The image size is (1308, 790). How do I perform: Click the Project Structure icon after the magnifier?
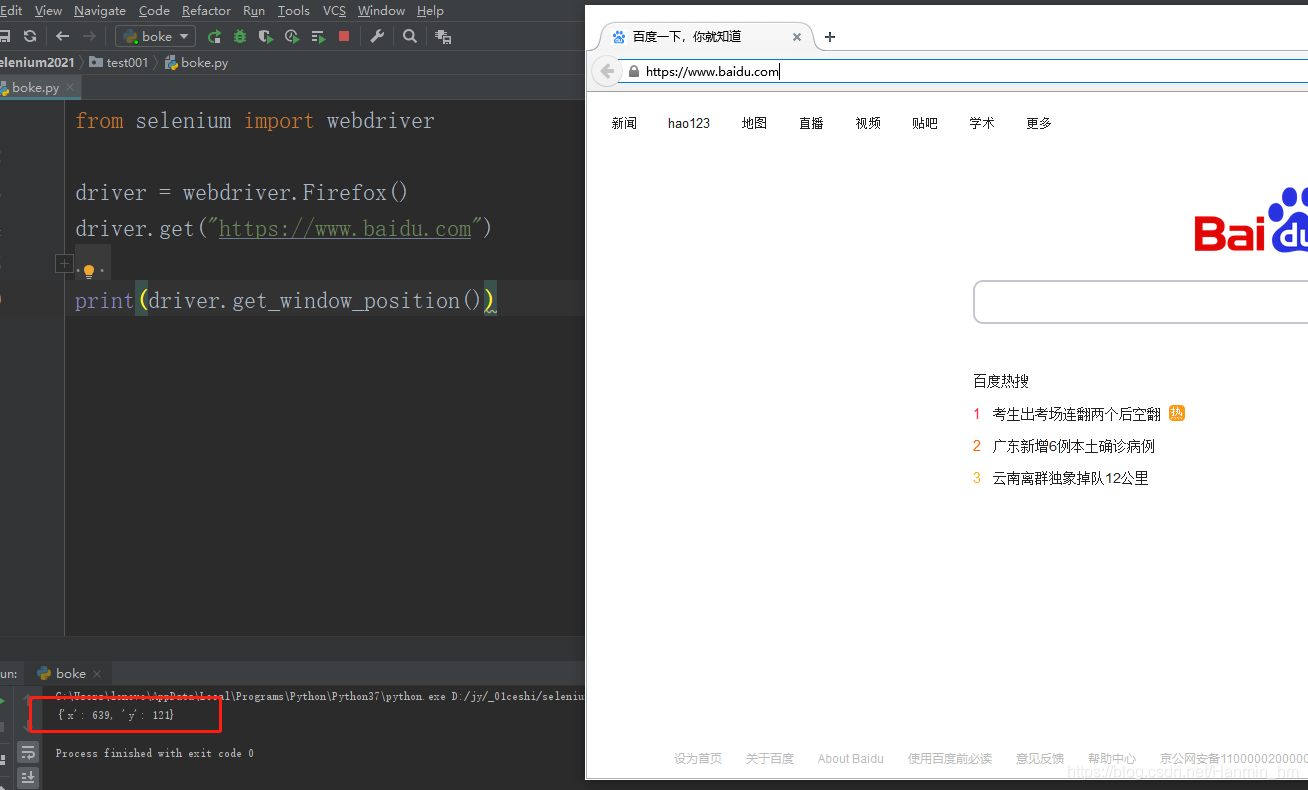[x=443, y=36]
